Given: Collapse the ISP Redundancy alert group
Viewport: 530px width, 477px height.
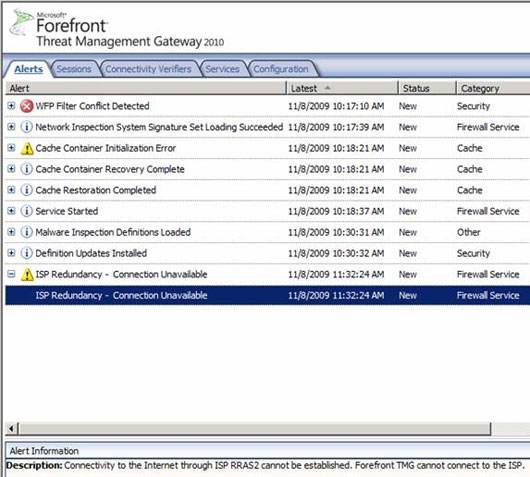Looking at the screenshot, I should coord(11,274).
